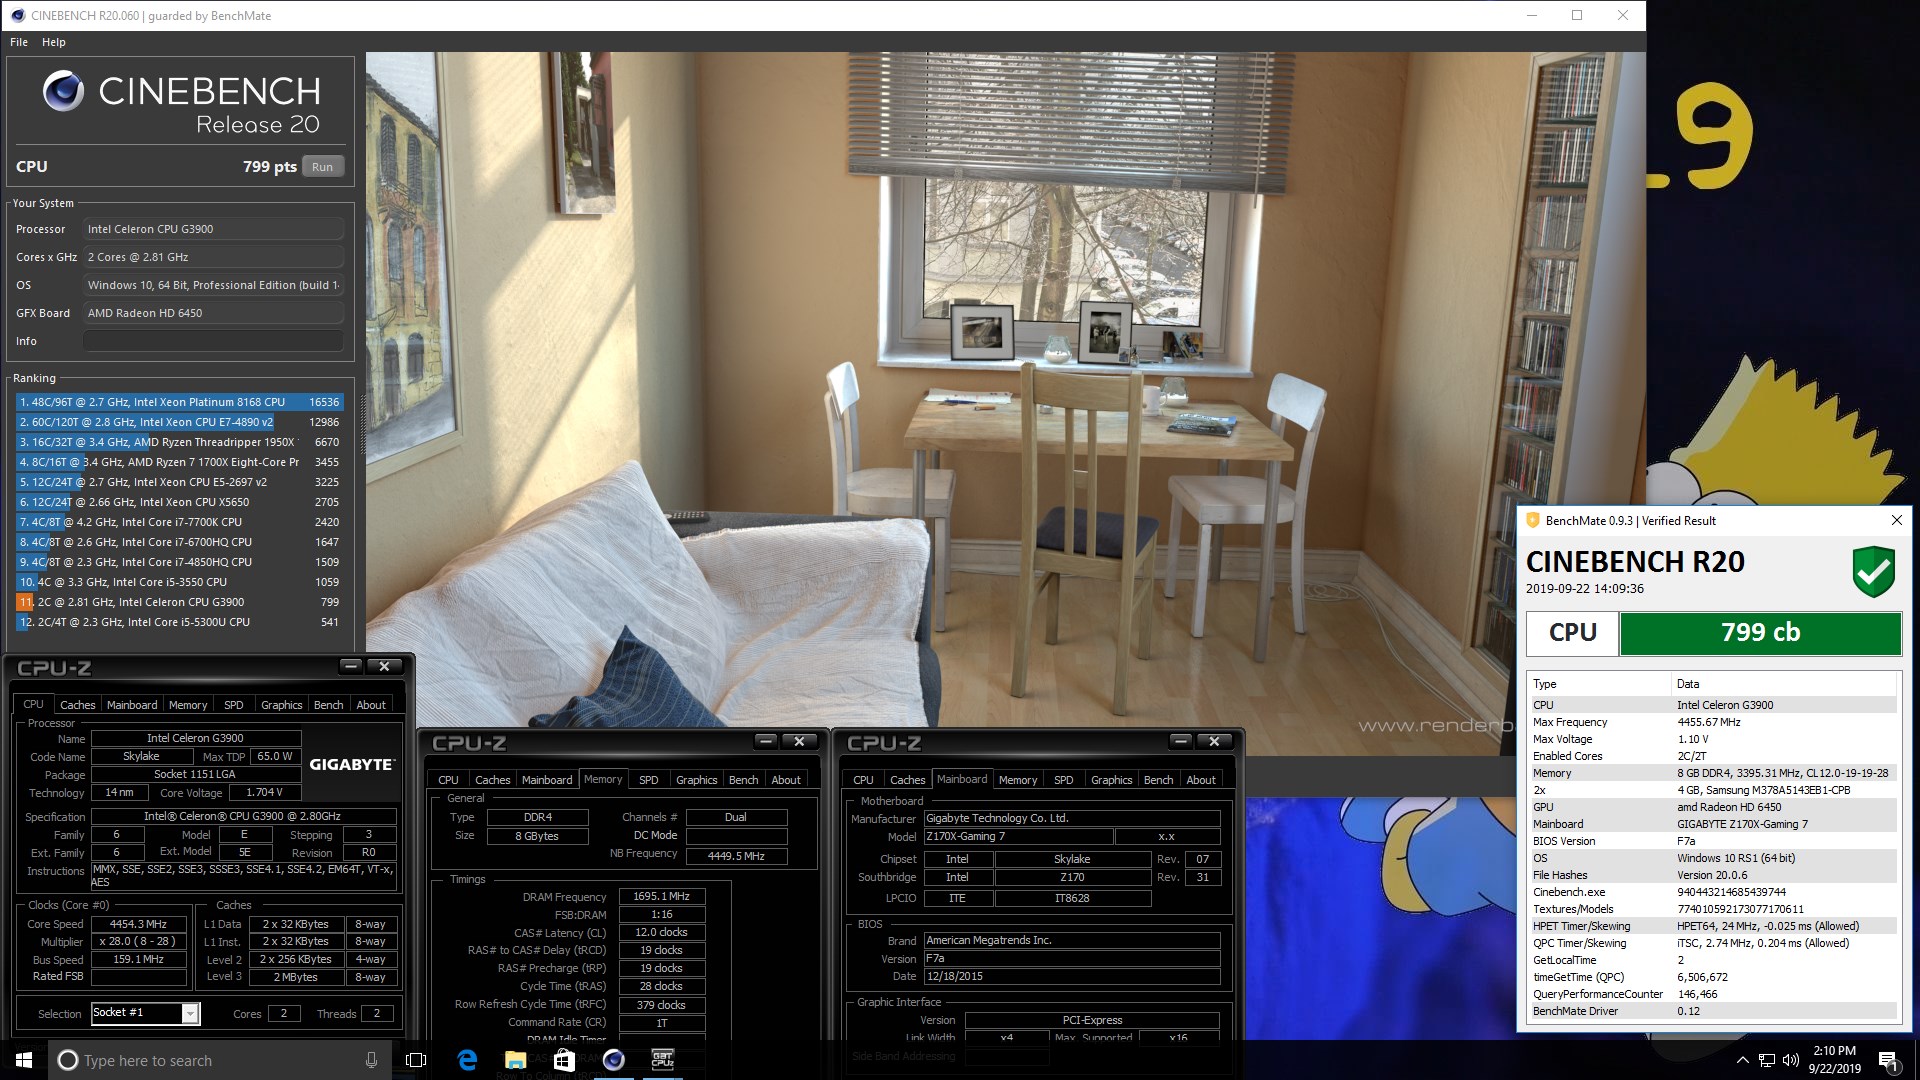Open the Help menu in Cinebench
Viewport: 1920px width, 1080px height.
pos(54,42)
